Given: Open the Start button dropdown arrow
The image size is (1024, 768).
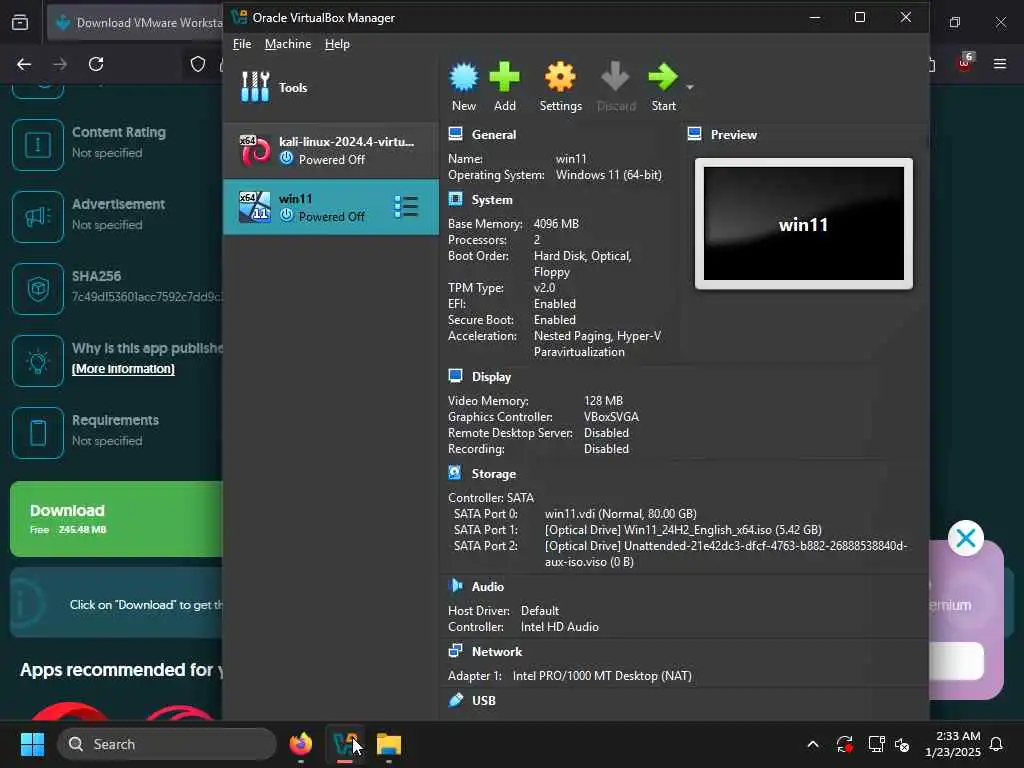Looking at the screenshot, I should pyautogui.click(x=690, y=87).
